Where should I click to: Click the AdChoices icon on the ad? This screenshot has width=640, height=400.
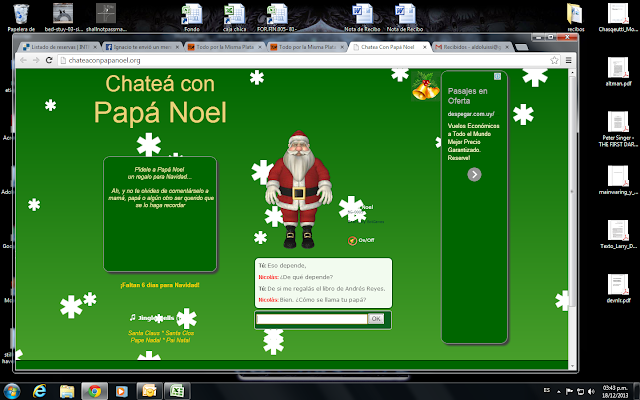coord(497,76)
